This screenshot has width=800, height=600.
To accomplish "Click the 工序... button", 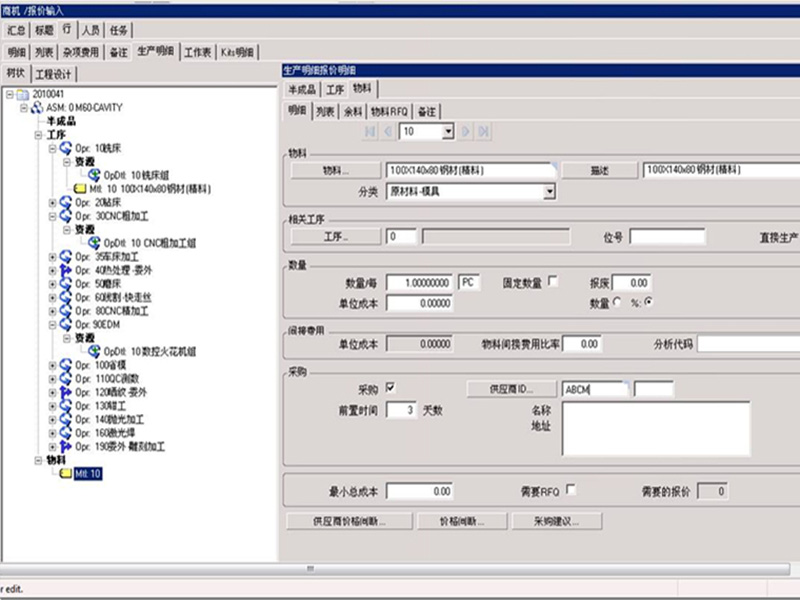I will (336, 237).
